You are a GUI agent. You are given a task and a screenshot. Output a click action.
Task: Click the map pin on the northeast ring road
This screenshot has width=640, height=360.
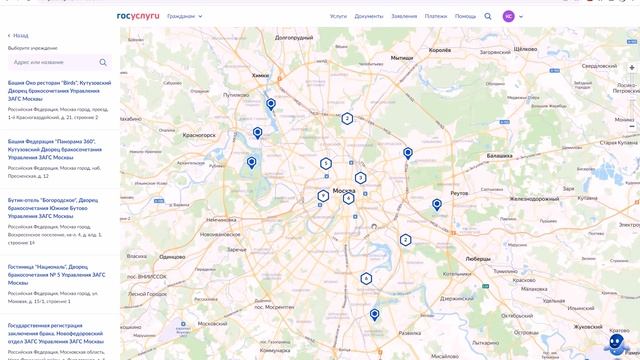click(408, 153)
